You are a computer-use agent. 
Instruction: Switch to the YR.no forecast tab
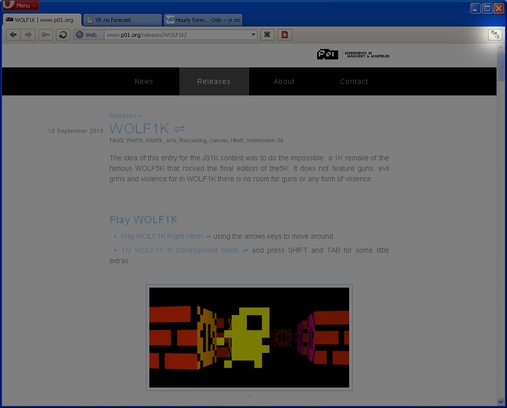pos(122,20)
